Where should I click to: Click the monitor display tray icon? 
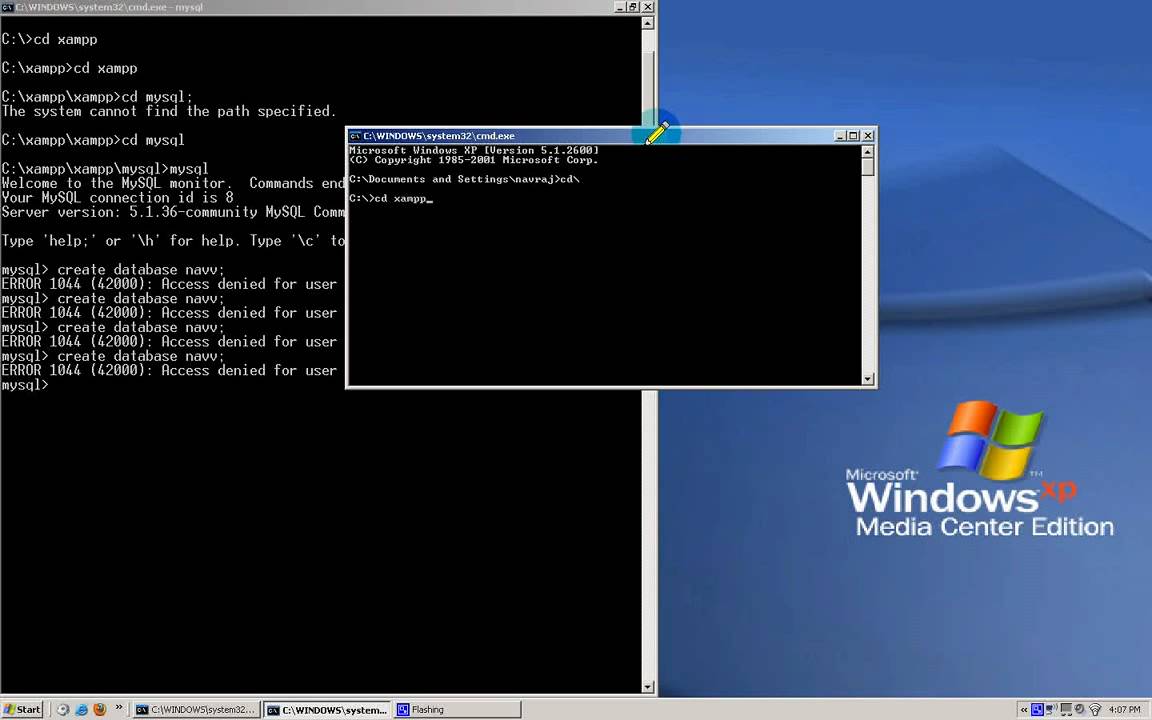1066,710
